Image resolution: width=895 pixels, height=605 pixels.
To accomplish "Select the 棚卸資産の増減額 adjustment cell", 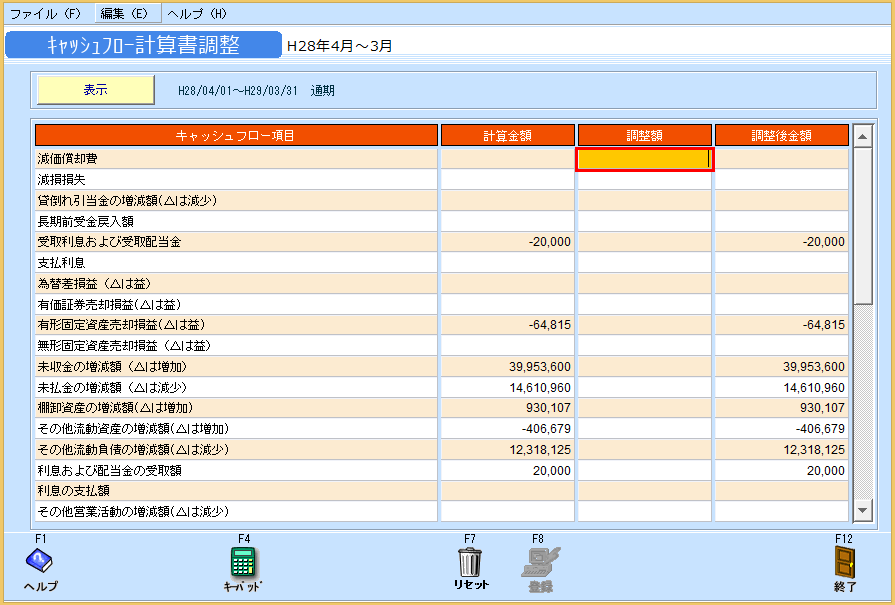I will (644, 408).
